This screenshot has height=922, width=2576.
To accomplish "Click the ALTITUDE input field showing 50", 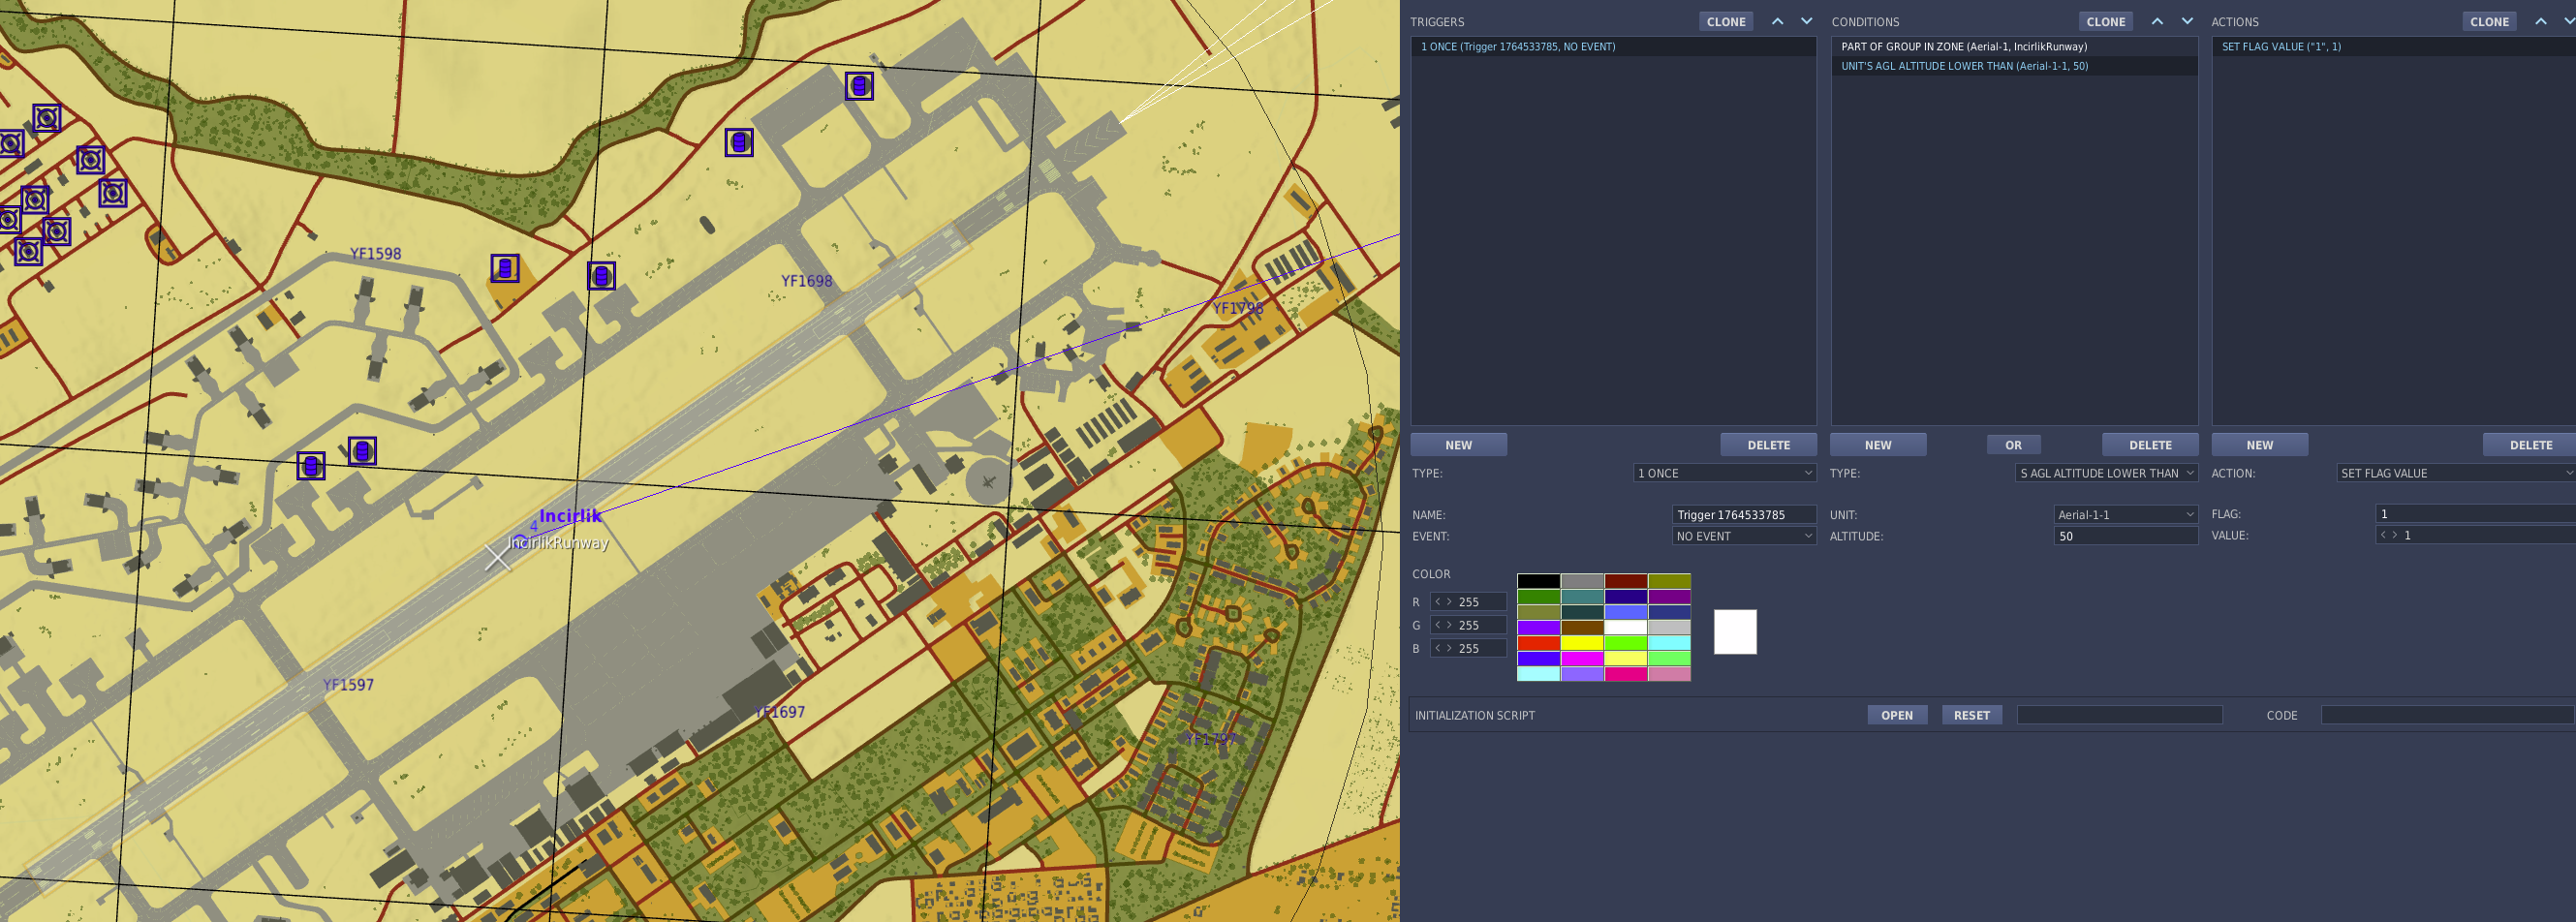I will [x=2125, y=536].
